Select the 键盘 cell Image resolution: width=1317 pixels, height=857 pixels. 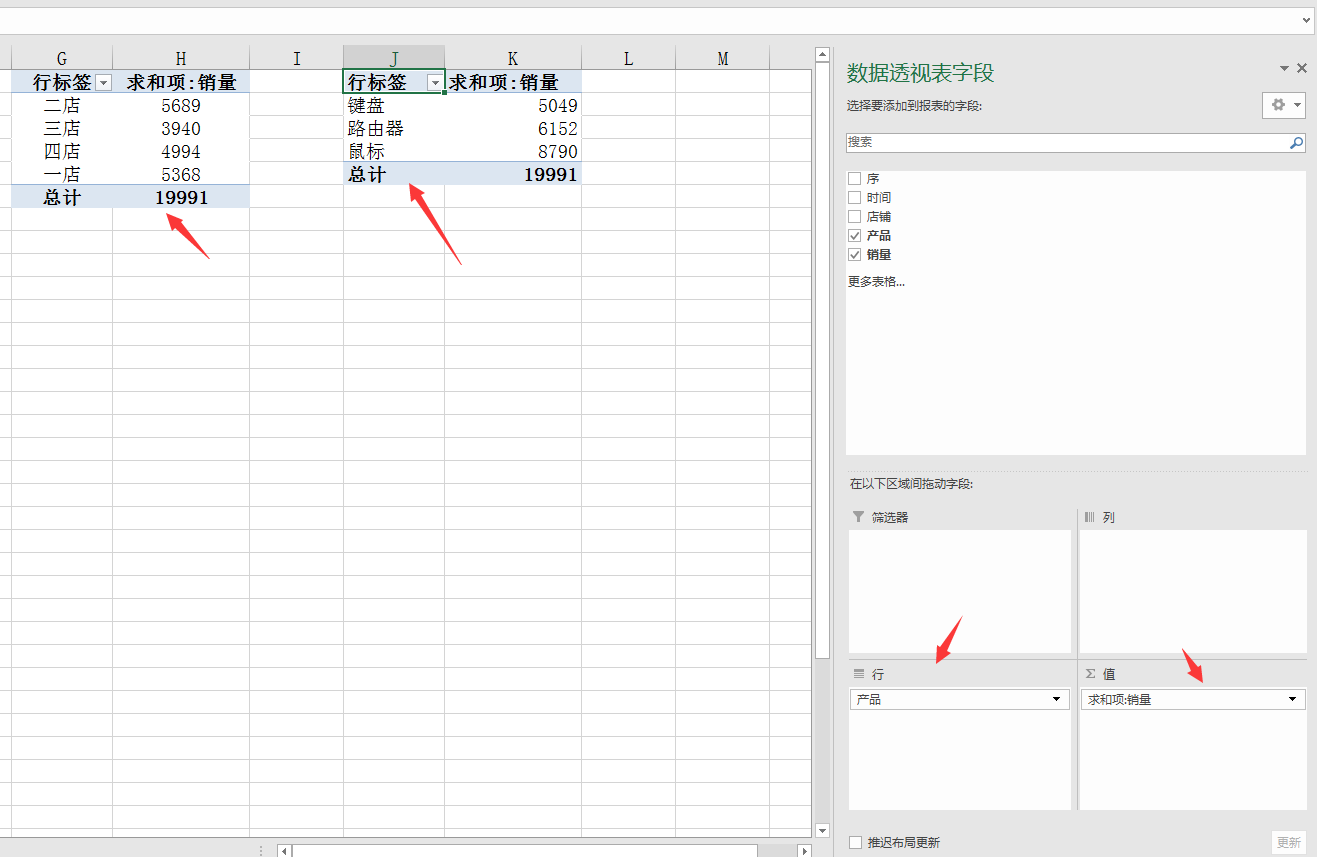coord(394,105)
